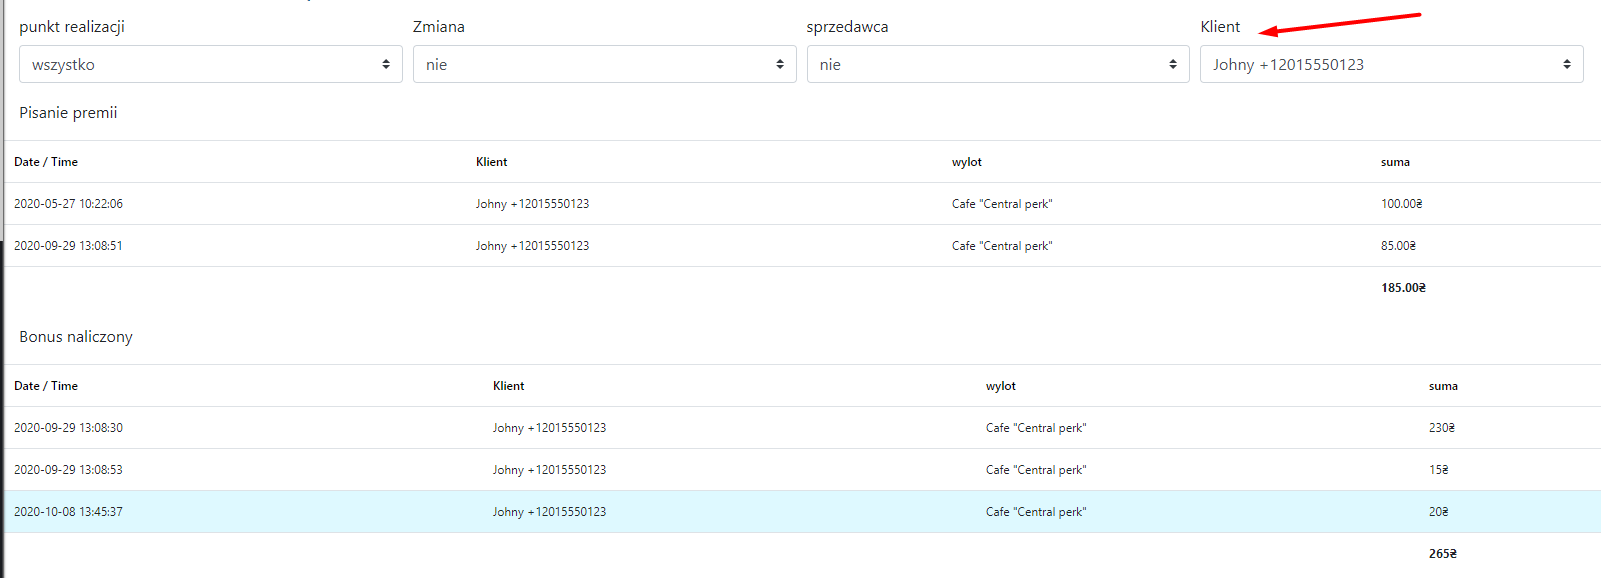Click the 85.00₴ amount cell
The height and width of the screenshot is (578, 1601).
1398,246
